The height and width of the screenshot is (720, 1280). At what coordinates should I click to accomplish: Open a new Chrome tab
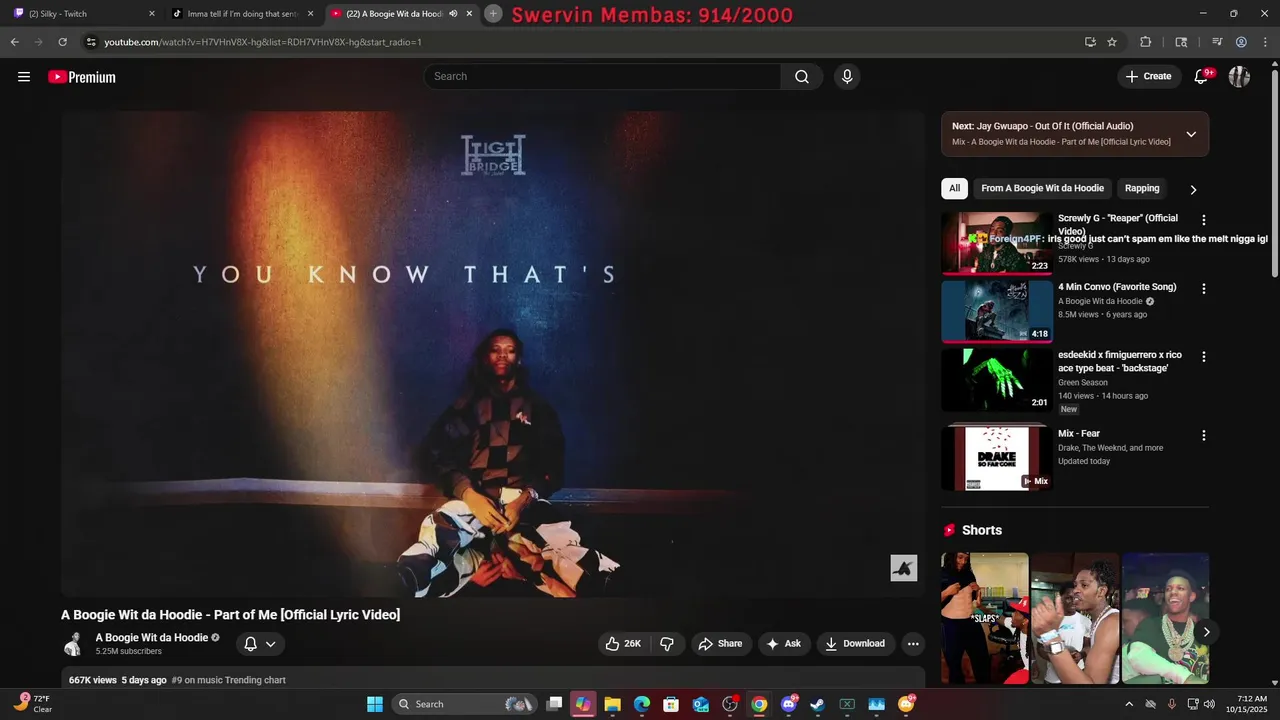(493, 14)
